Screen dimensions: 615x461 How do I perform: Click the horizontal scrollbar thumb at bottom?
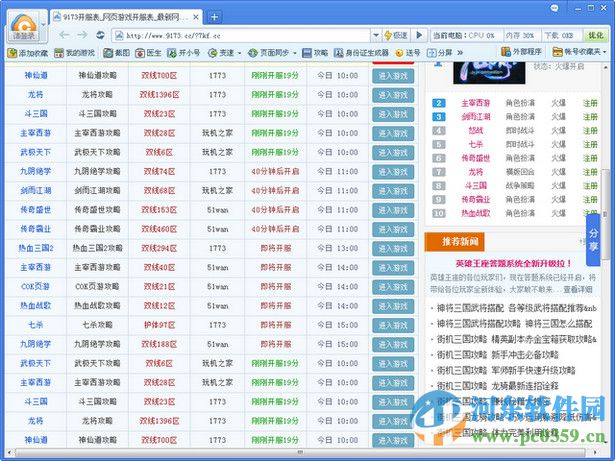[x=300, y=452]
